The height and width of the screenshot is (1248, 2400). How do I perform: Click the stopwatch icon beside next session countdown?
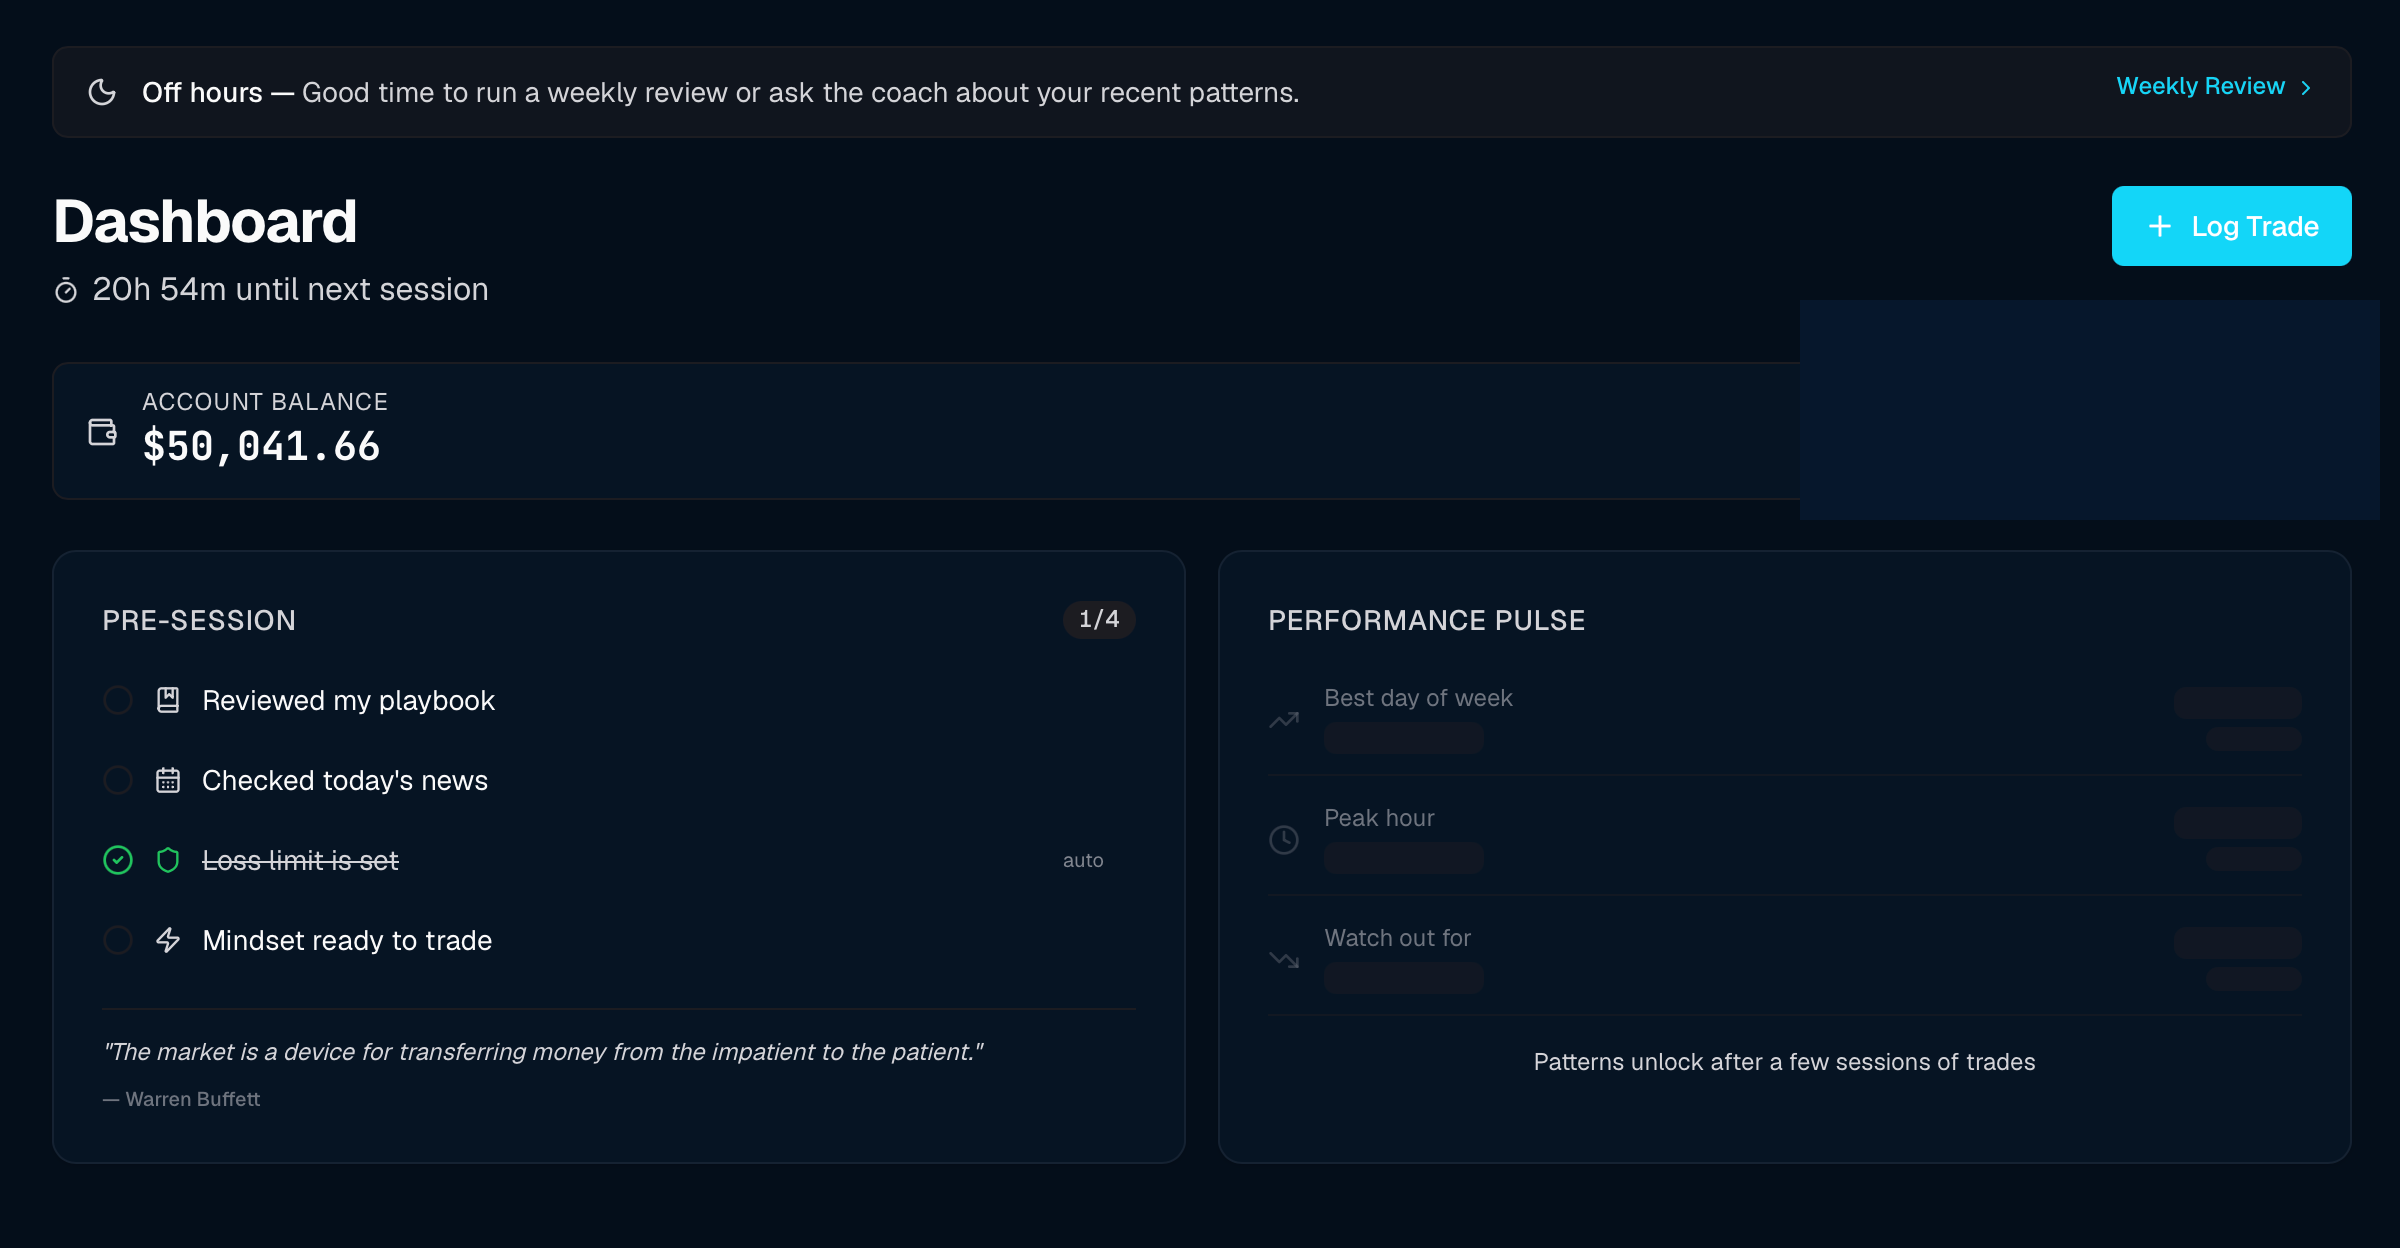(66, 290)
